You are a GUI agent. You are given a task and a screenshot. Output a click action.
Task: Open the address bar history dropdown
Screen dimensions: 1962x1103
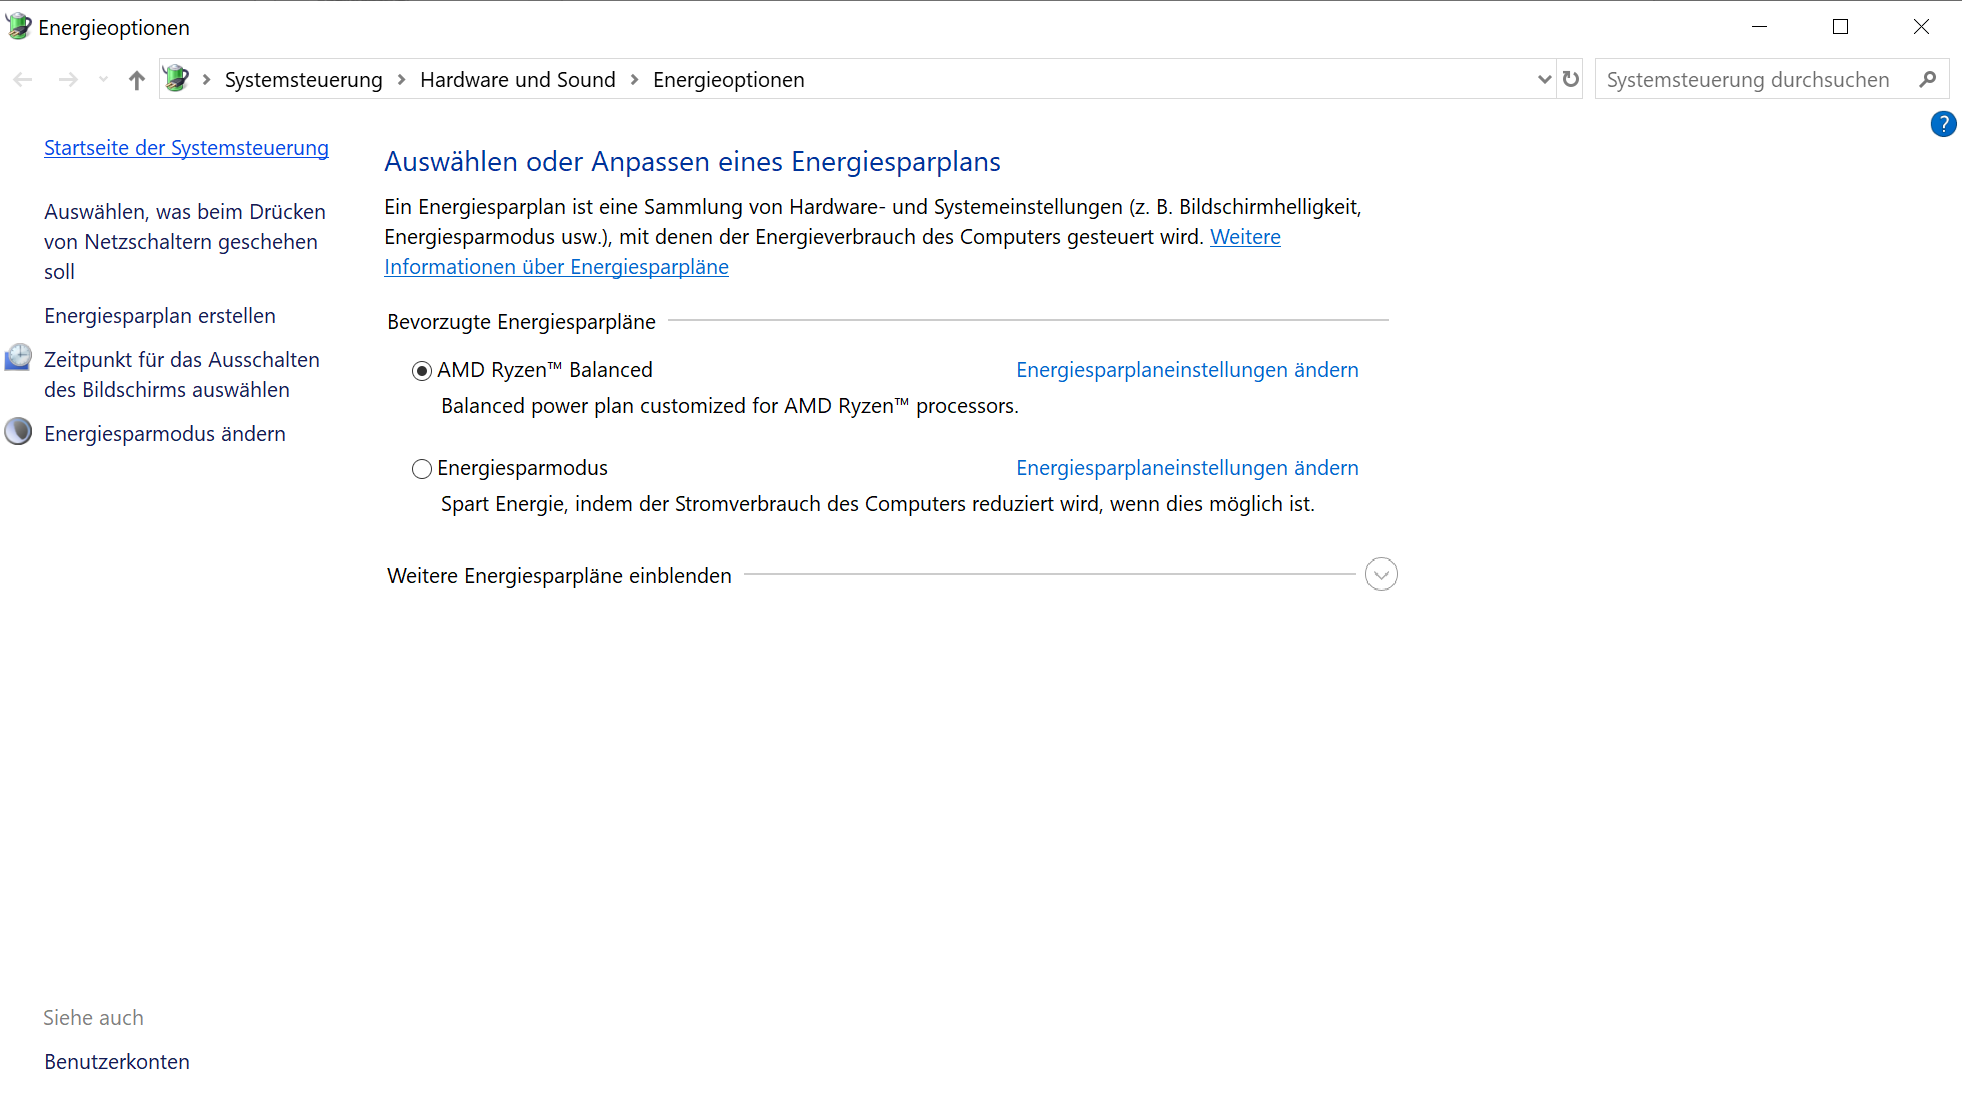pos(1544,79)
